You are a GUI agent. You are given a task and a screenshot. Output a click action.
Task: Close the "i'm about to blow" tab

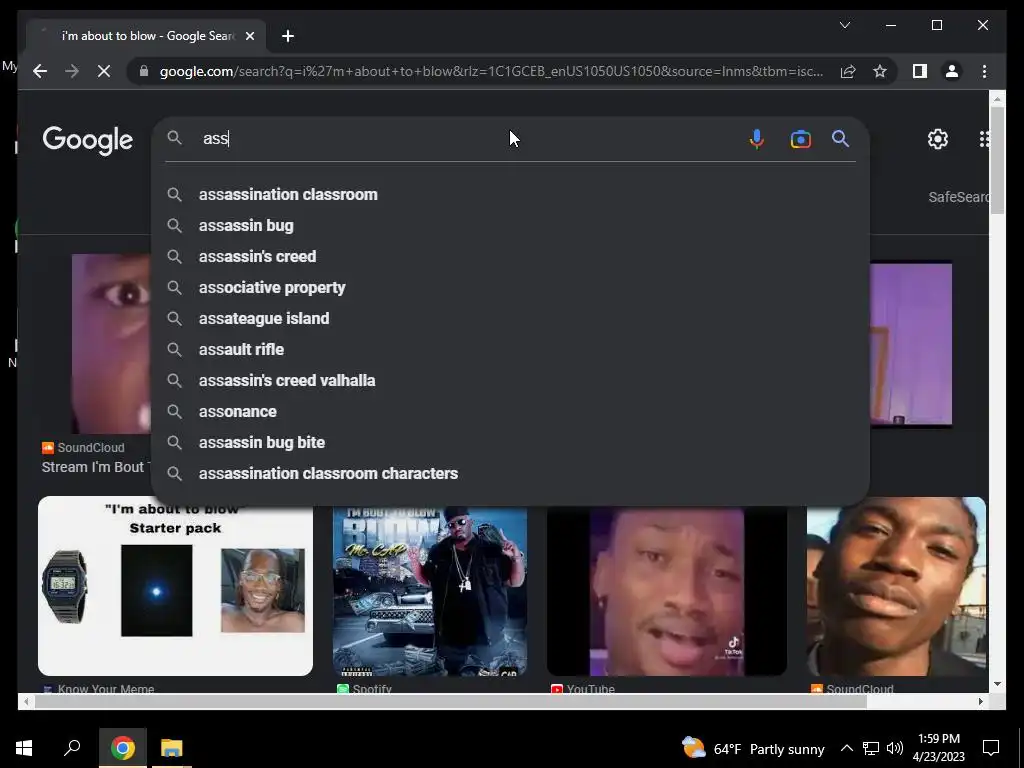click(249, 36)
